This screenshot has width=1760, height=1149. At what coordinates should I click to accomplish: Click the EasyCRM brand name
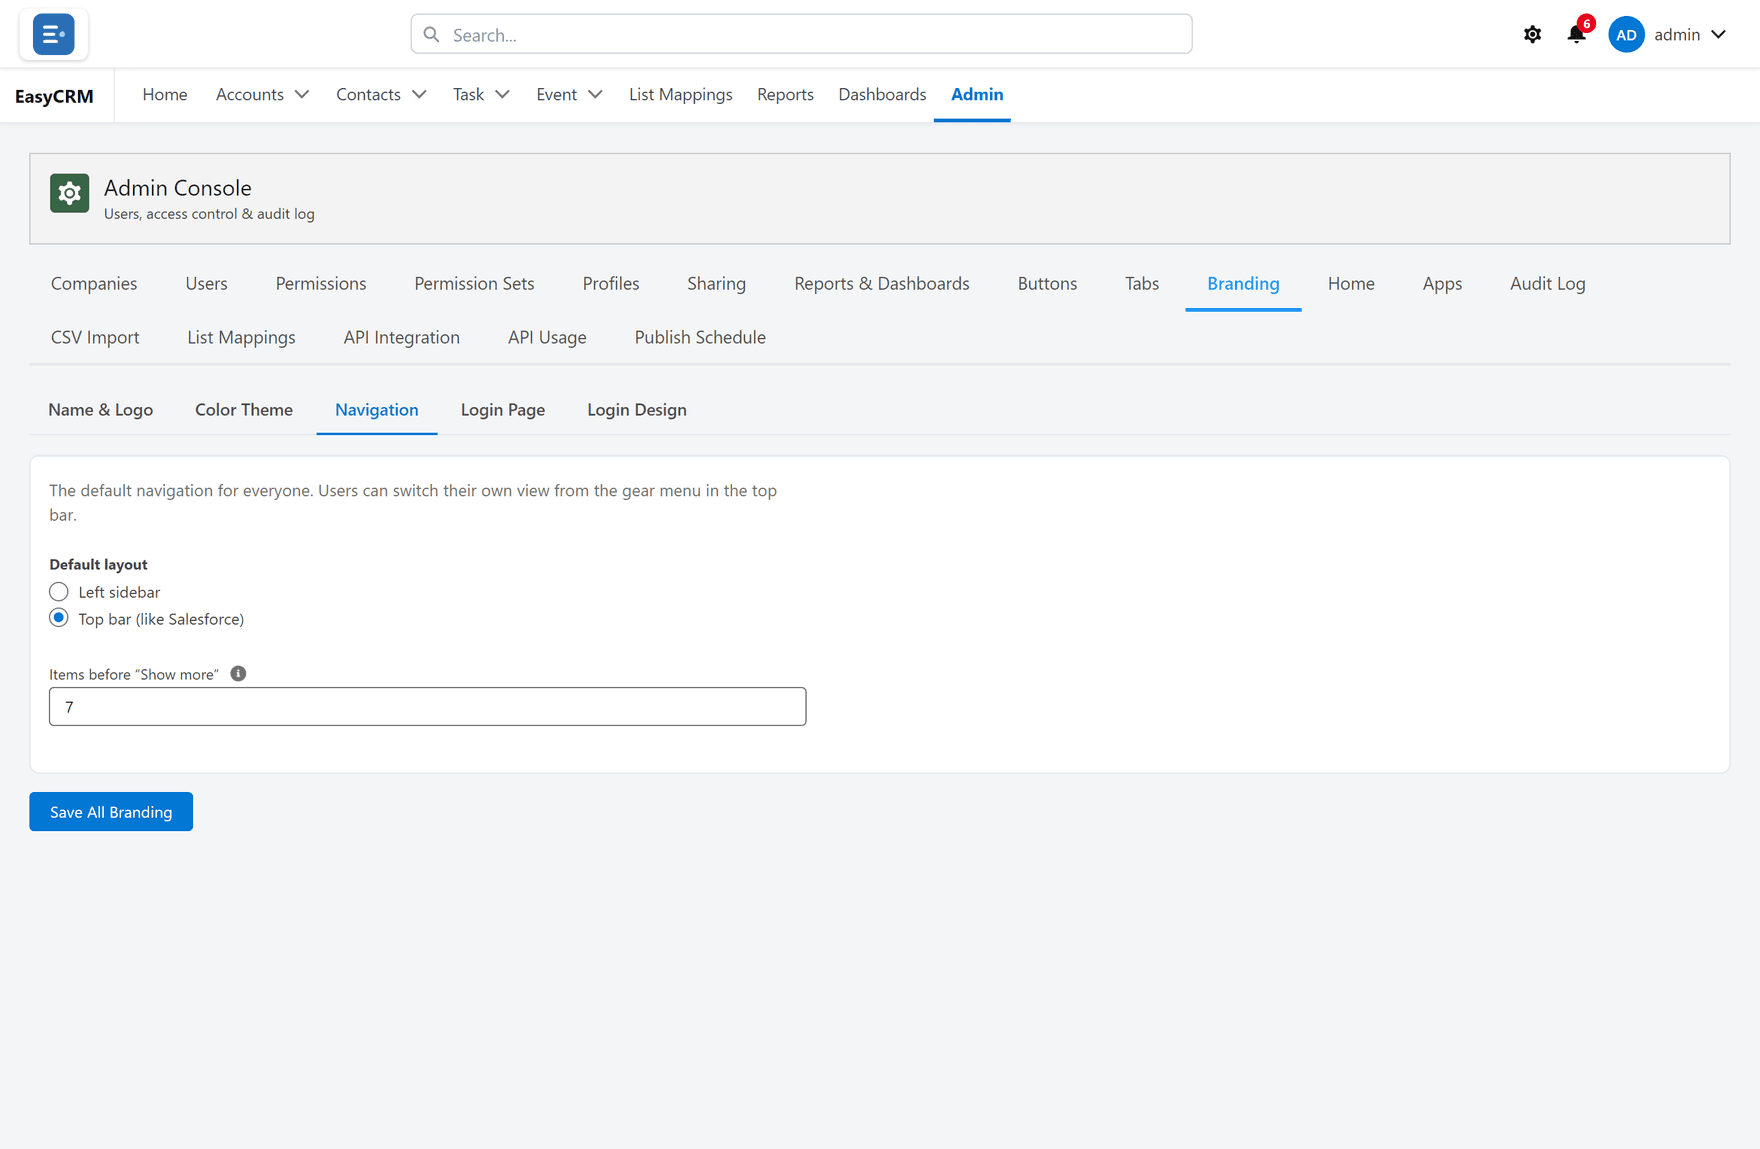coord(54,96)
